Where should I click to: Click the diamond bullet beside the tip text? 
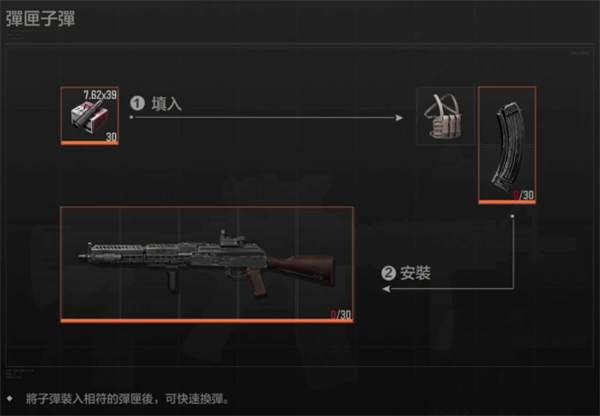click(10, 399)
